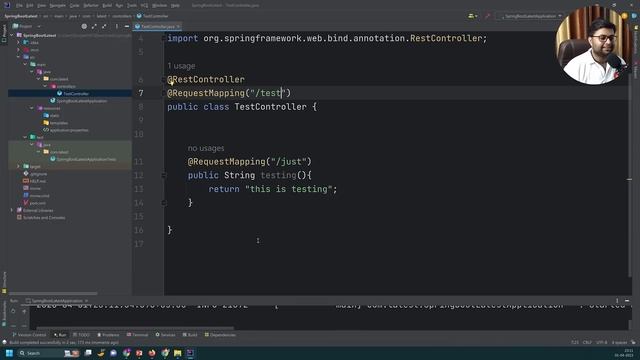Open File Explorer from the taskbar
The height and width of the screenshot is (360, 640).
178,353
